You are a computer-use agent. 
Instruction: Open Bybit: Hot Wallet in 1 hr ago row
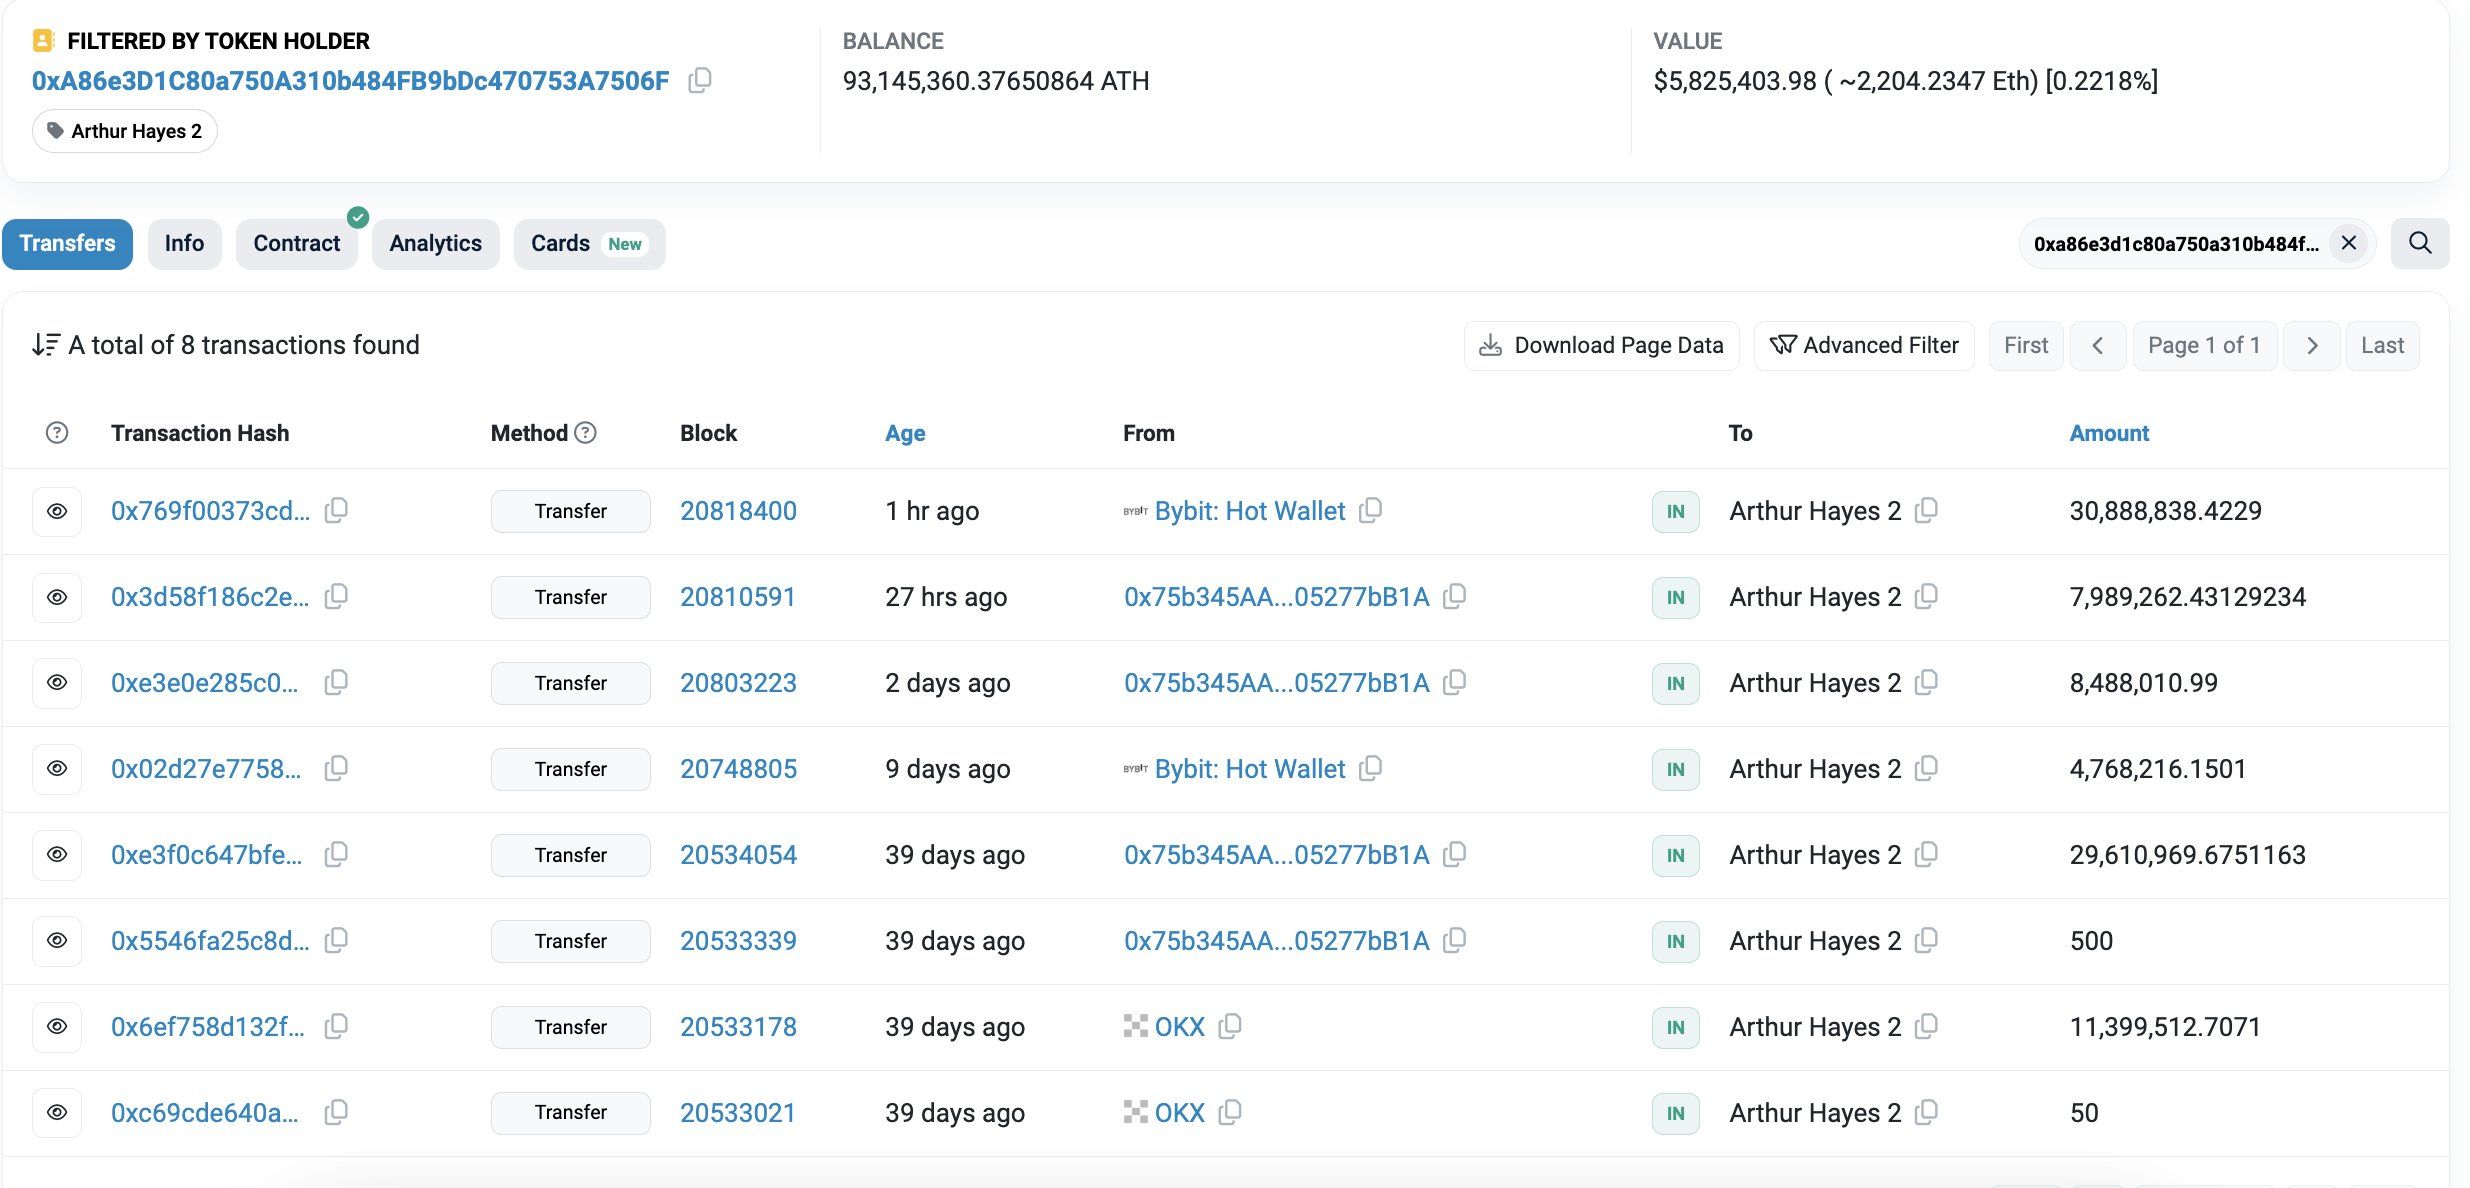point(1250,511)
